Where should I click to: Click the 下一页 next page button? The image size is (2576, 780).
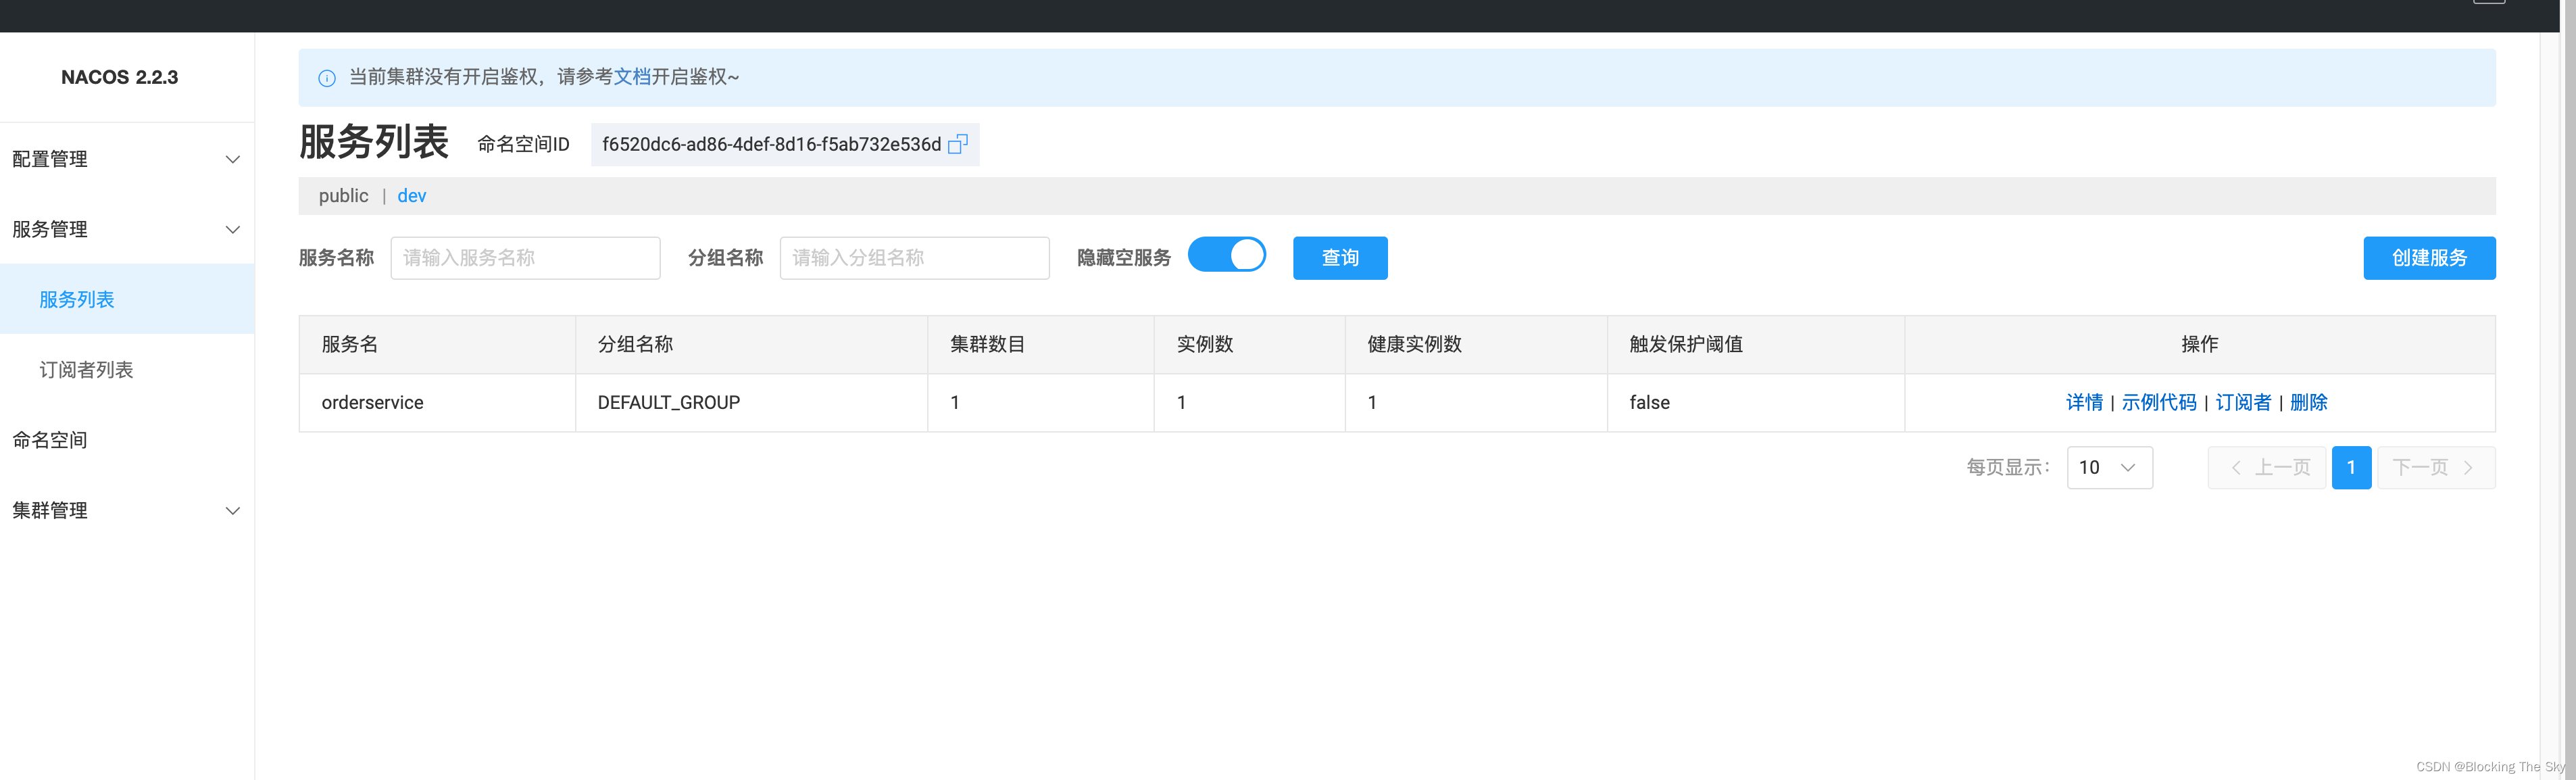pyautogui.click(x=2436, y=467)
